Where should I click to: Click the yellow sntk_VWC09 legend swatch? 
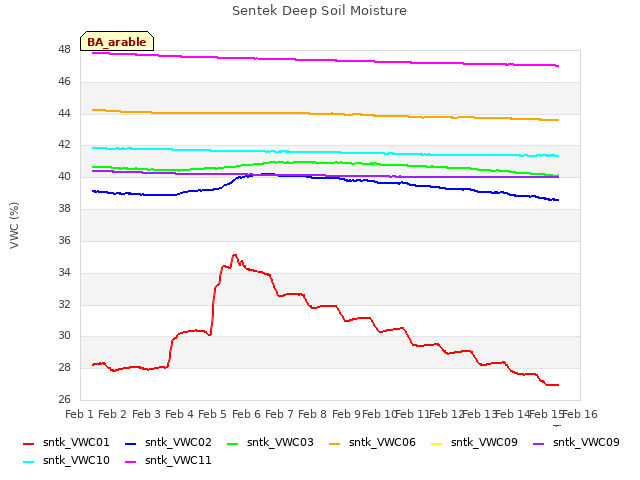[x=437, y=444]
